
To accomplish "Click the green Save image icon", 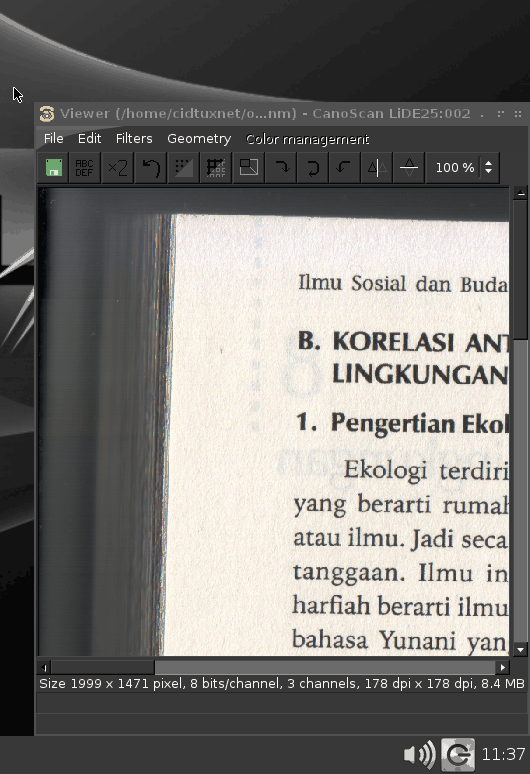I will 54,168.
